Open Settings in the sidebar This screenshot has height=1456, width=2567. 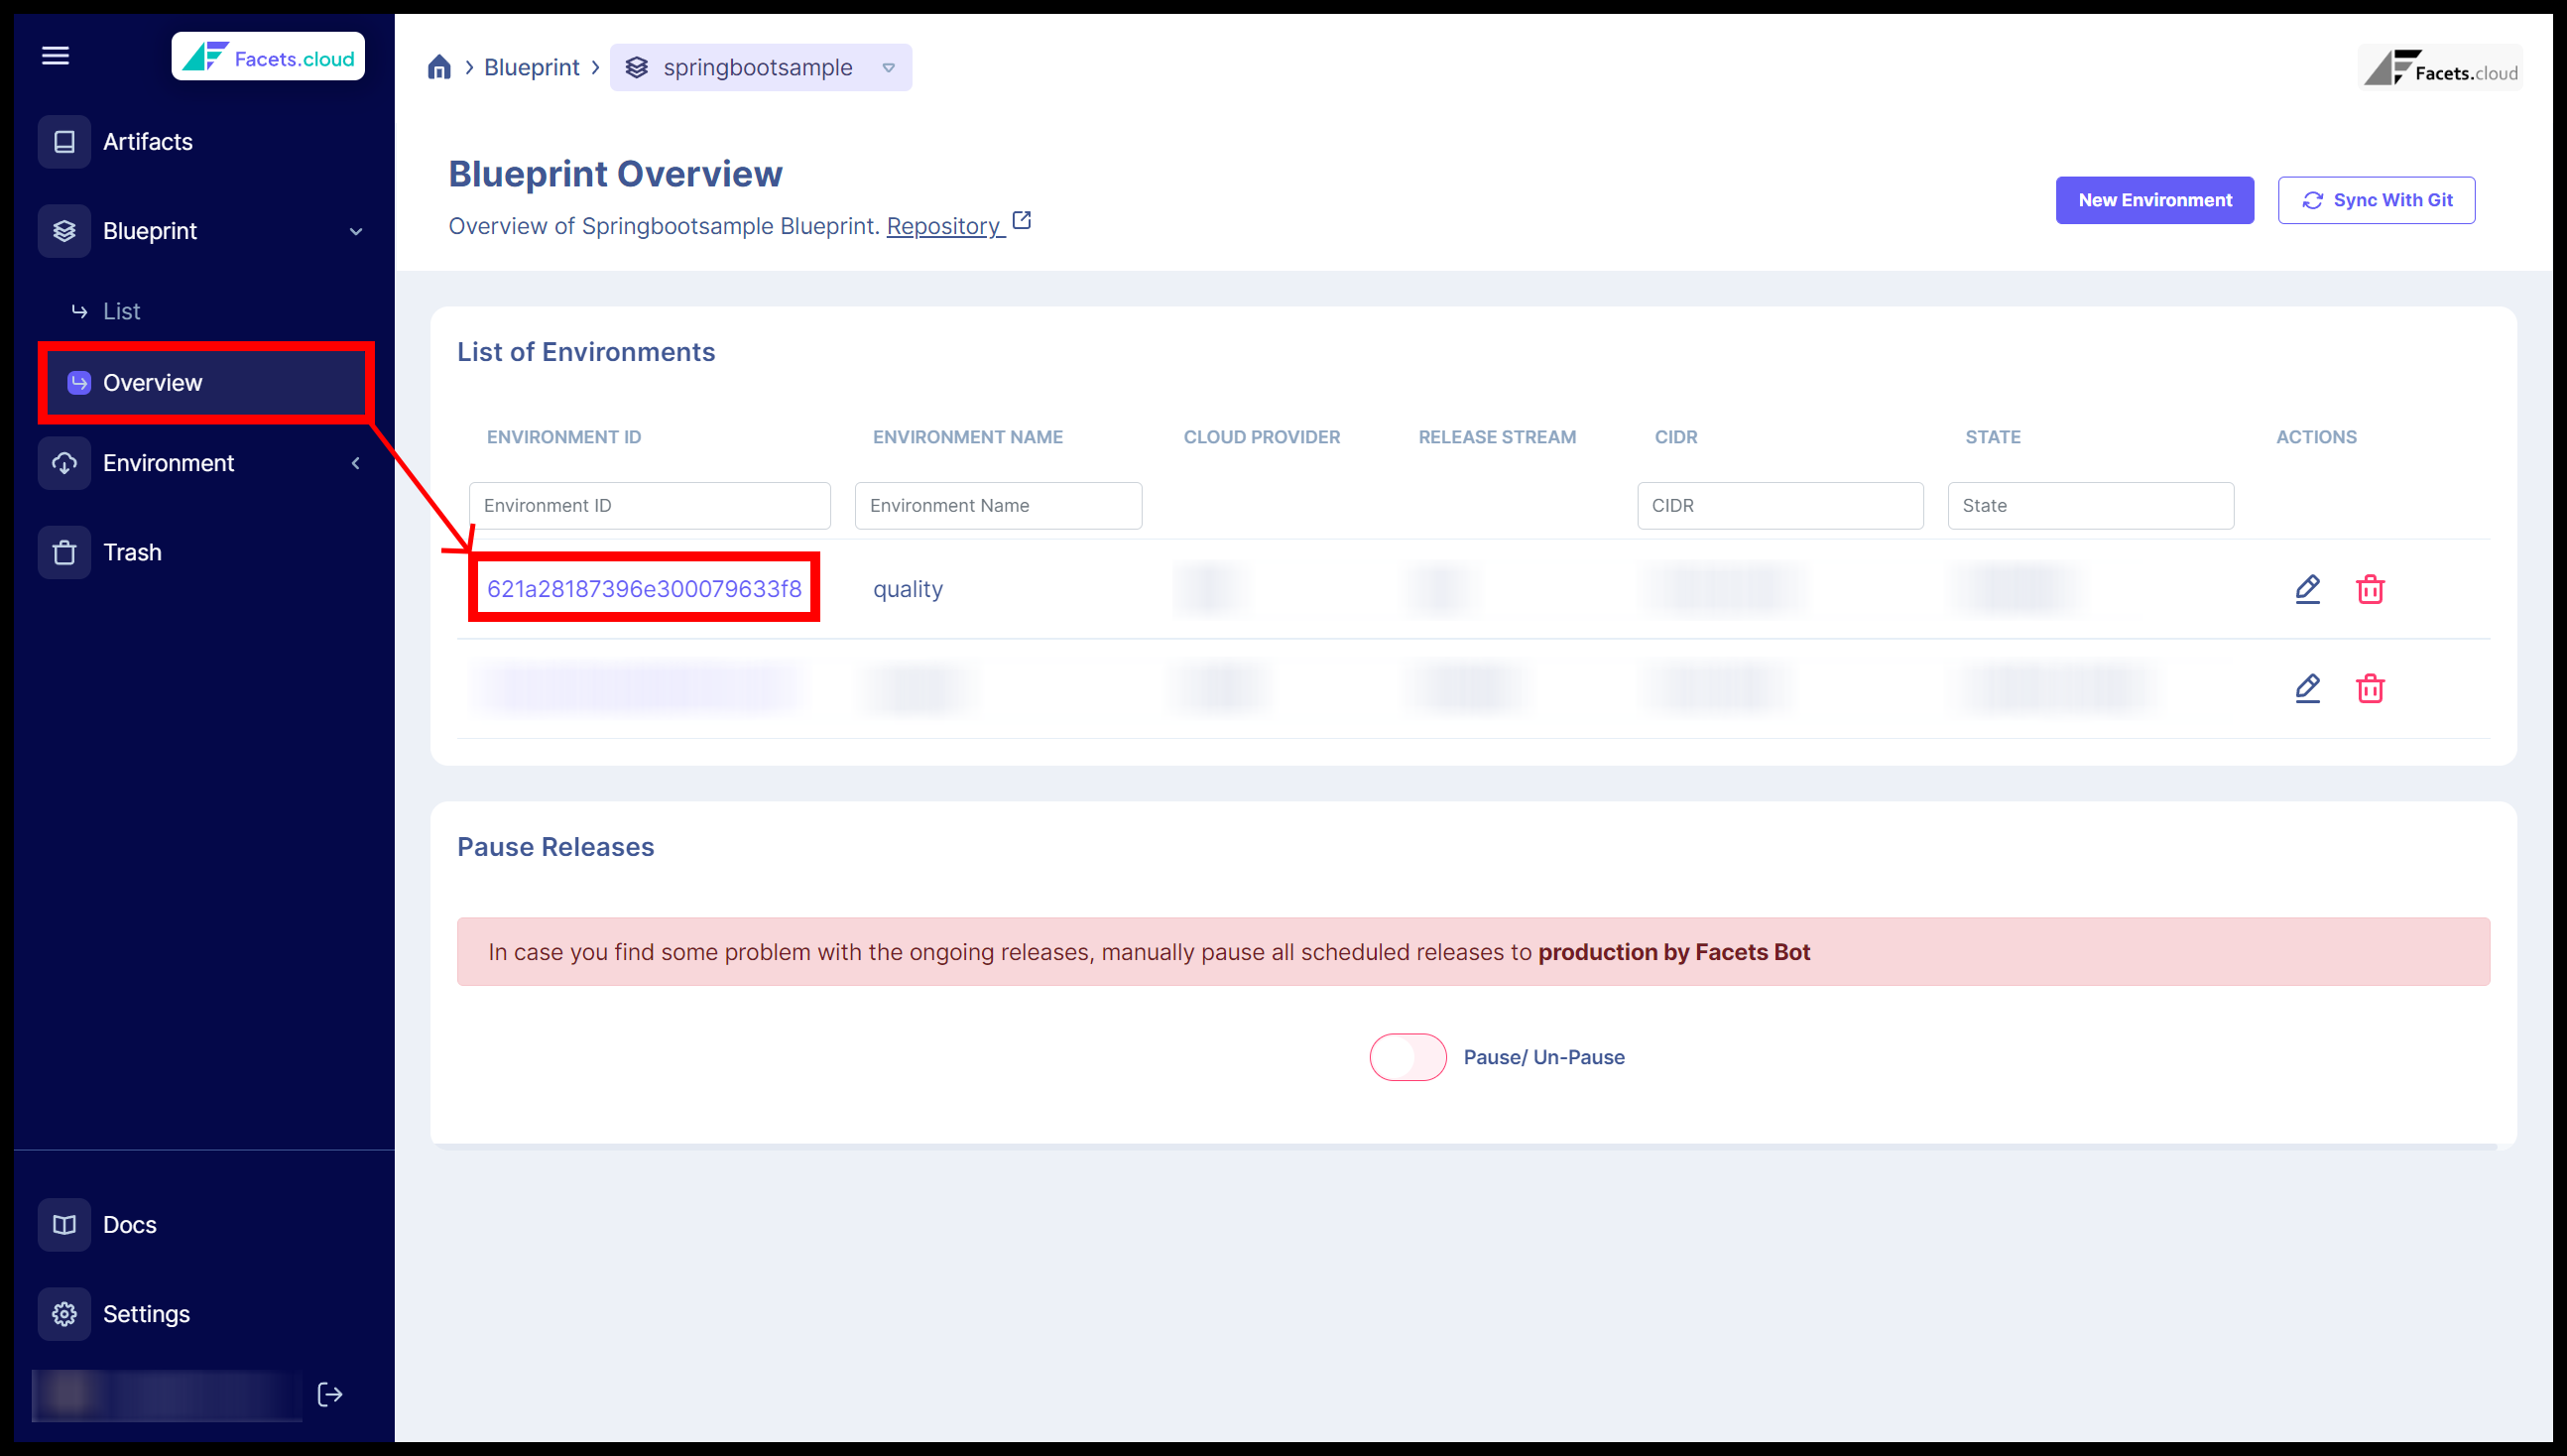click(146, 1314)
